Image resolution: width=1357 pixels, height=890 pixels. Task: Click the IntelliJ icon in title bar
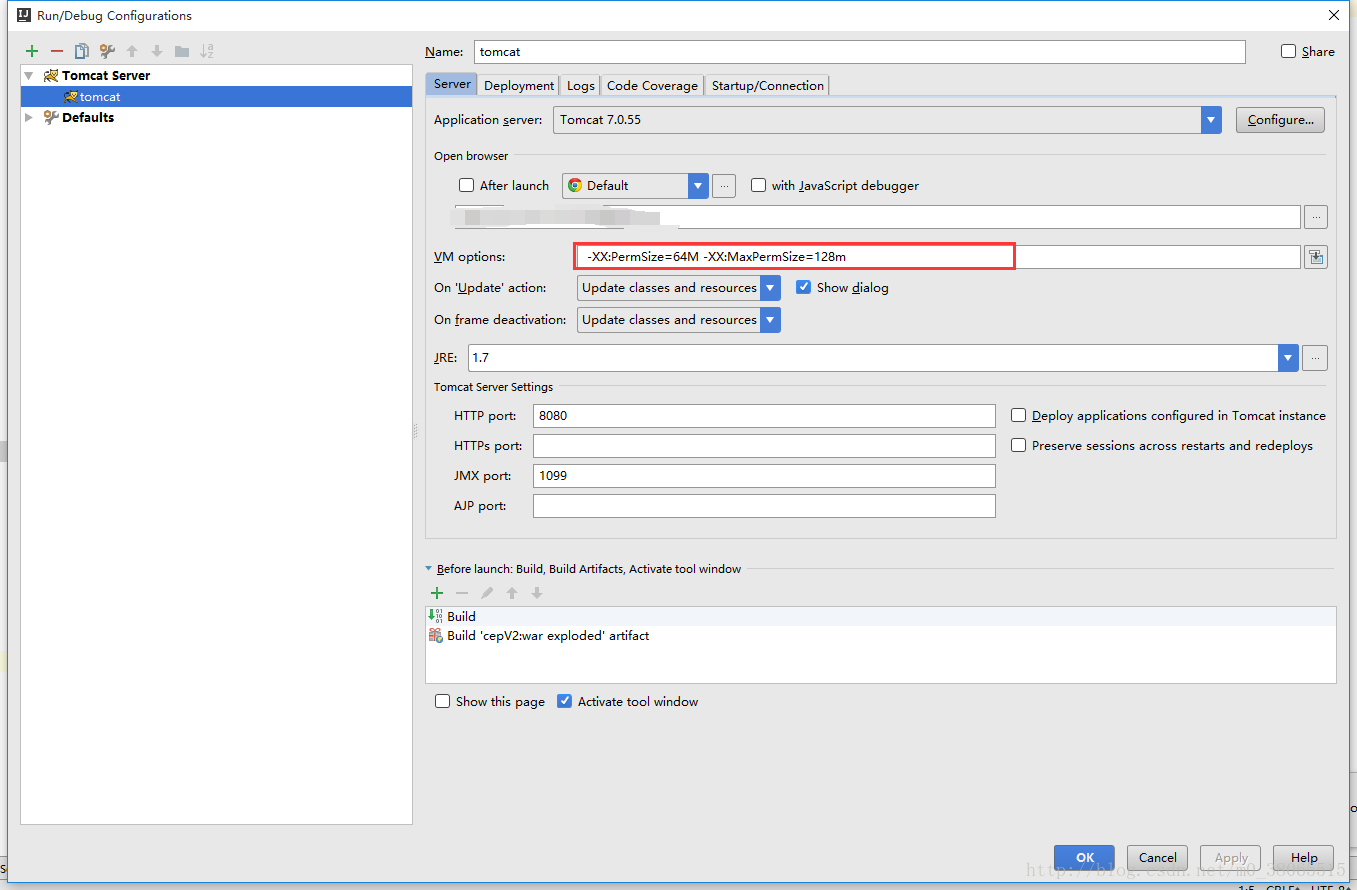22,15
